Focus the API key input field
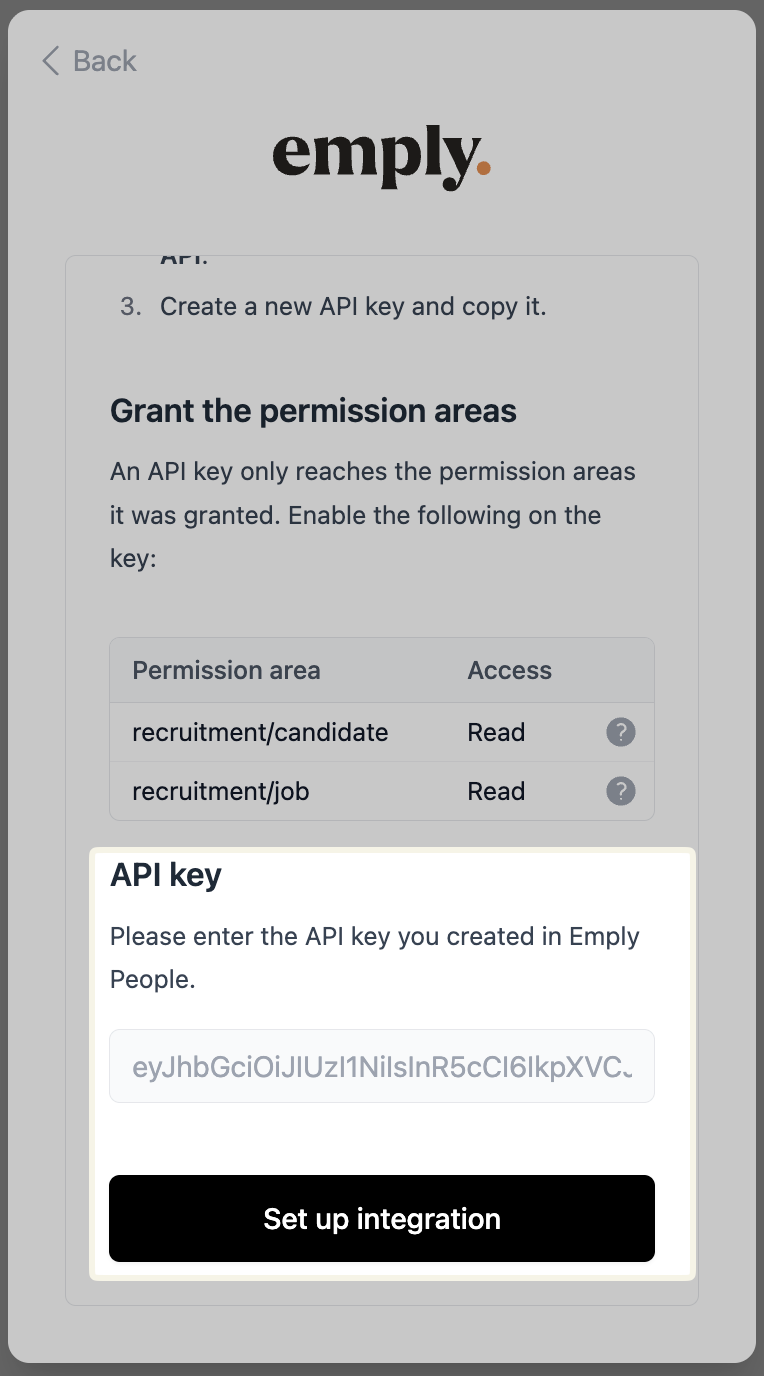 point(382,1066)
